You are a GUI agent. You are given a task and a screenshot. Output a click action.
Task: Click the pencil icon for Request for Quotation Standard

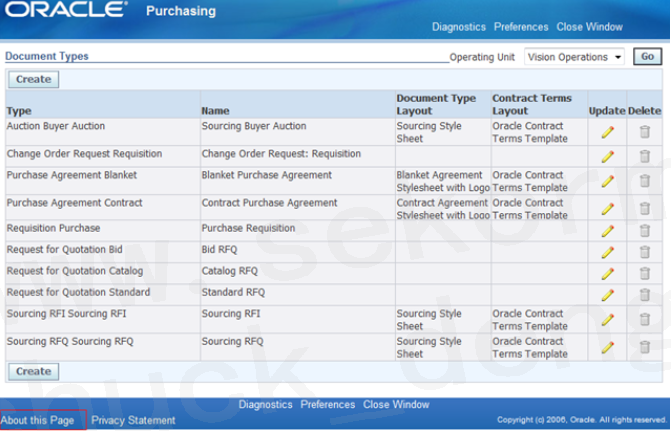[608, 295]
